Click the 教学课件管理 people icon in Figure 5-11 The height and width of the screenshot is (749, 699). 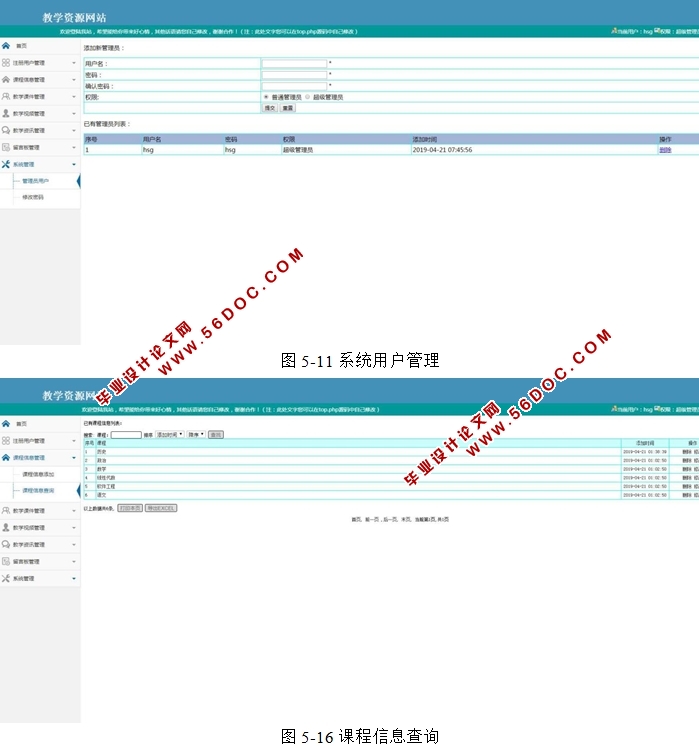coord(6,96)
